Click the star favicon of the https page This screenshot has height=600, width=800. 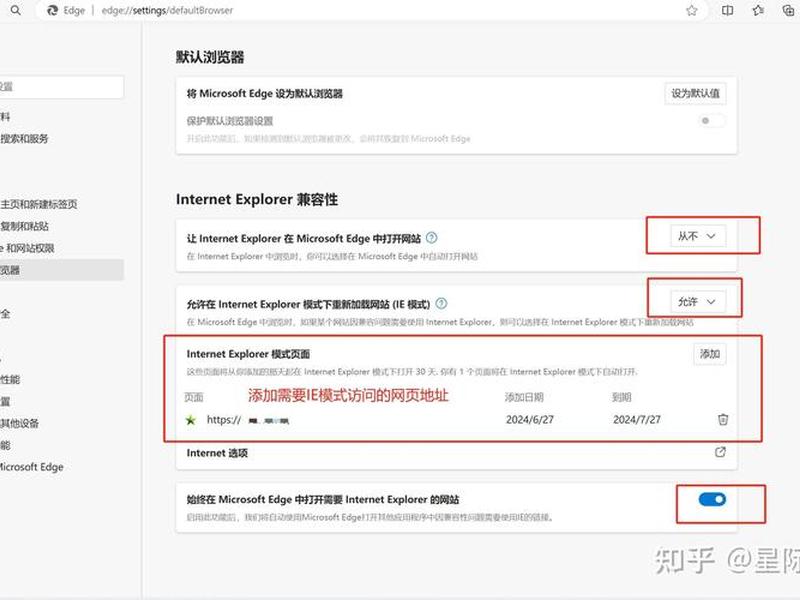(x=191, y=420)
